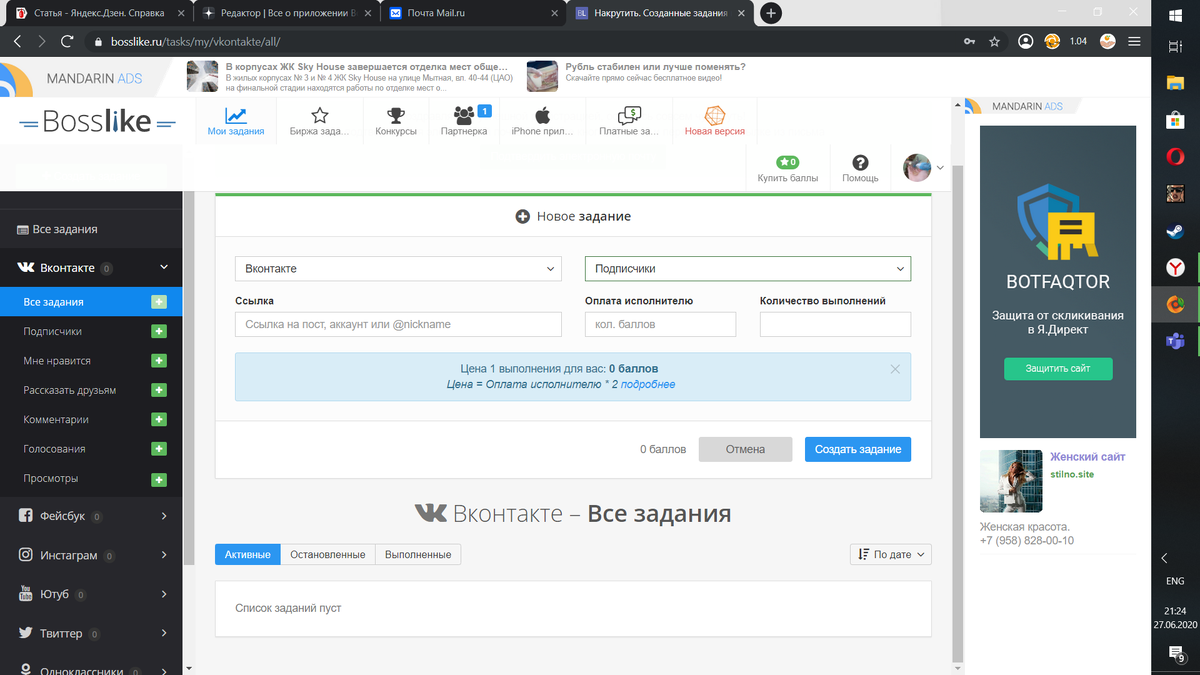Open iPhone приложение apple icon
Viewport: 1200px width, 675px height.
pyautogui.click(x=542, y=115)
